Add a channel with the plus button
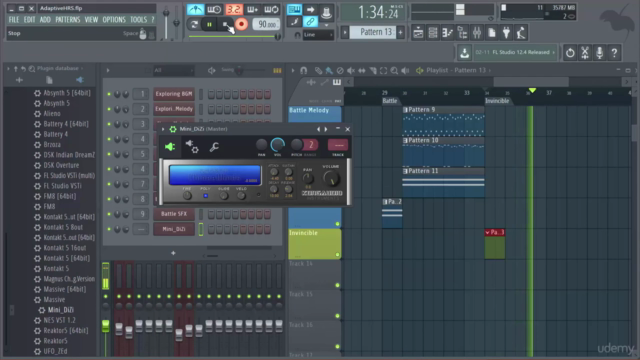The height and width of the screenshot is (360, 640). coord(173,253)
